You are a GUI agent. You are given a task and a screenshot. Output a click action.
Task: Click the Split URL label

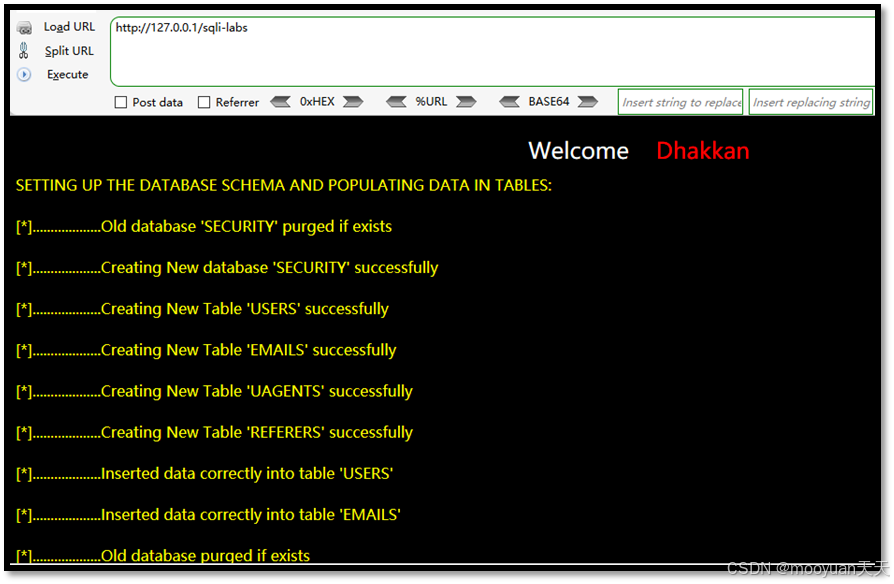(x=69, y=51)
